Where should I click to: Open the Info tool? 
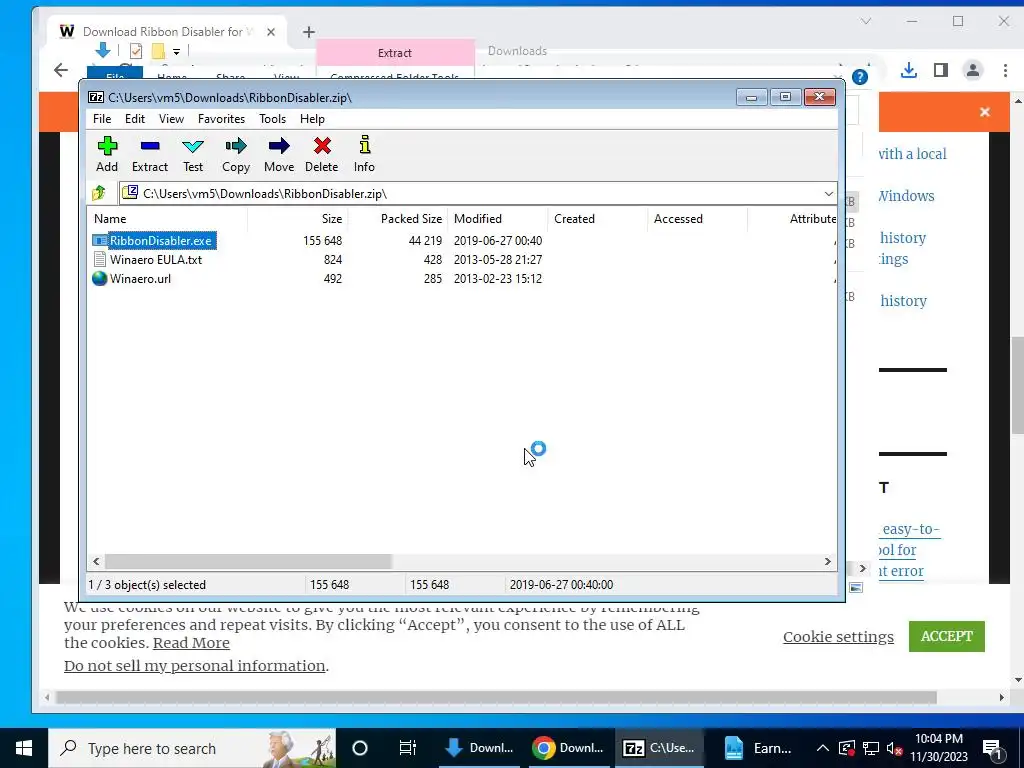(x=364, y=154)
